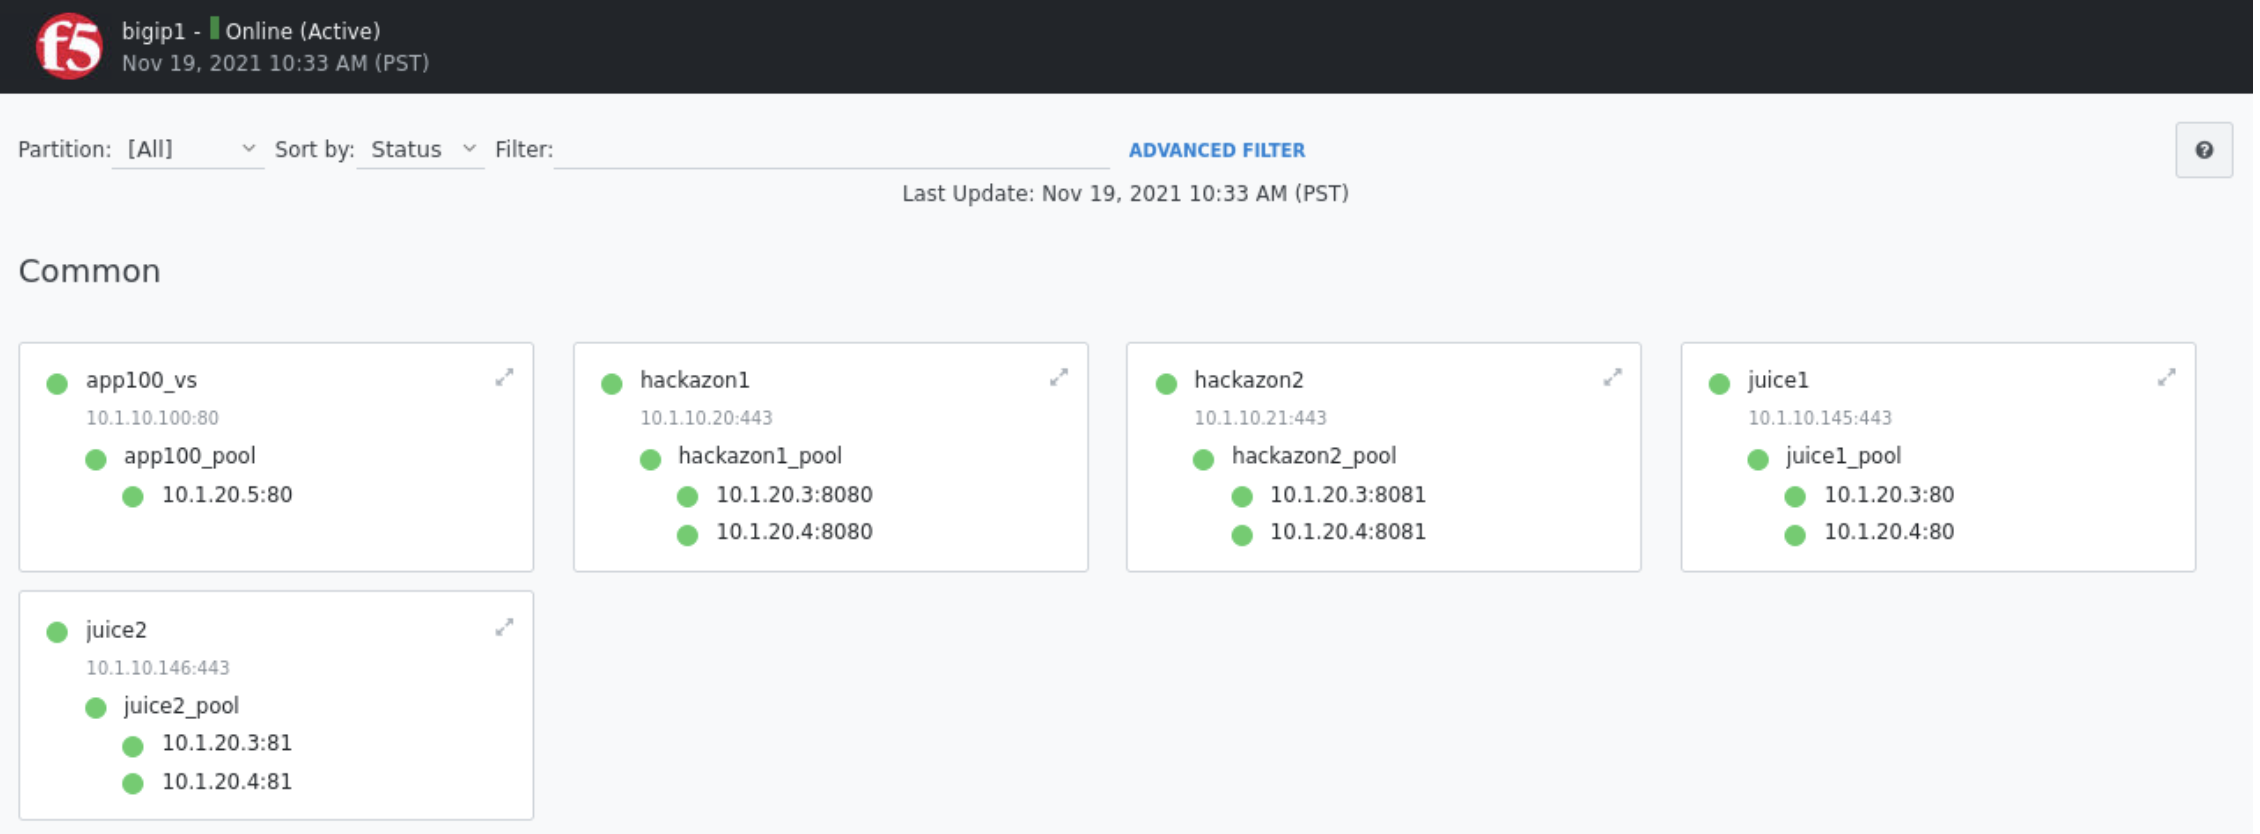The image size is (2260, 834).
Task: Click green status dot beside juice2
Action: 57,632
